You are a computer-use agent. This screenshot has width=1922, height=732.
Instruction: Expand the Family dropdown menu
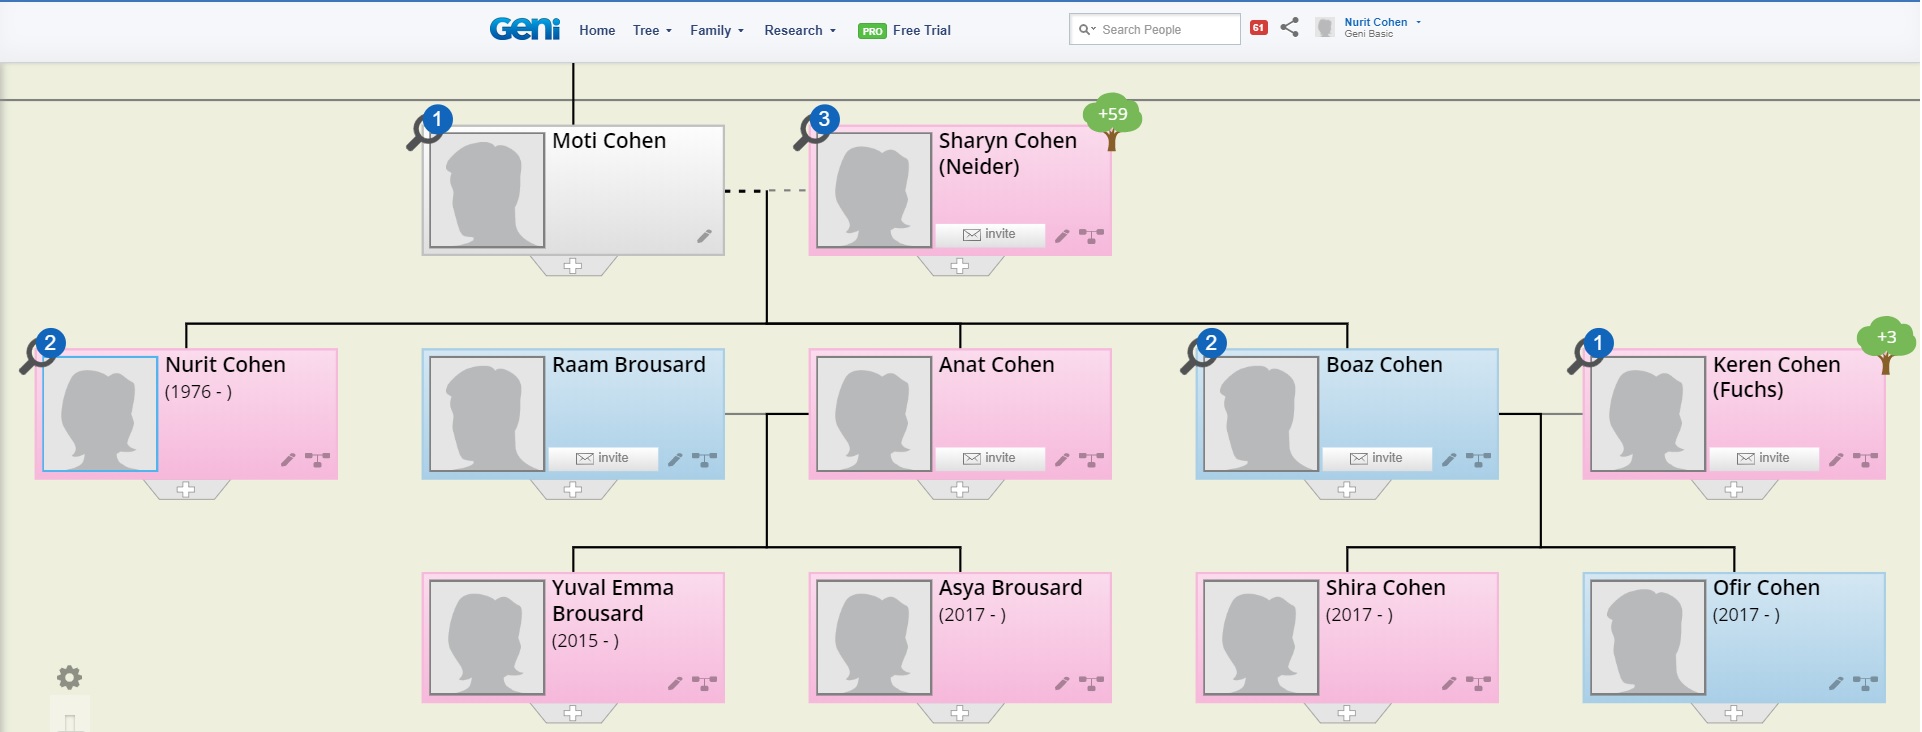716,31
